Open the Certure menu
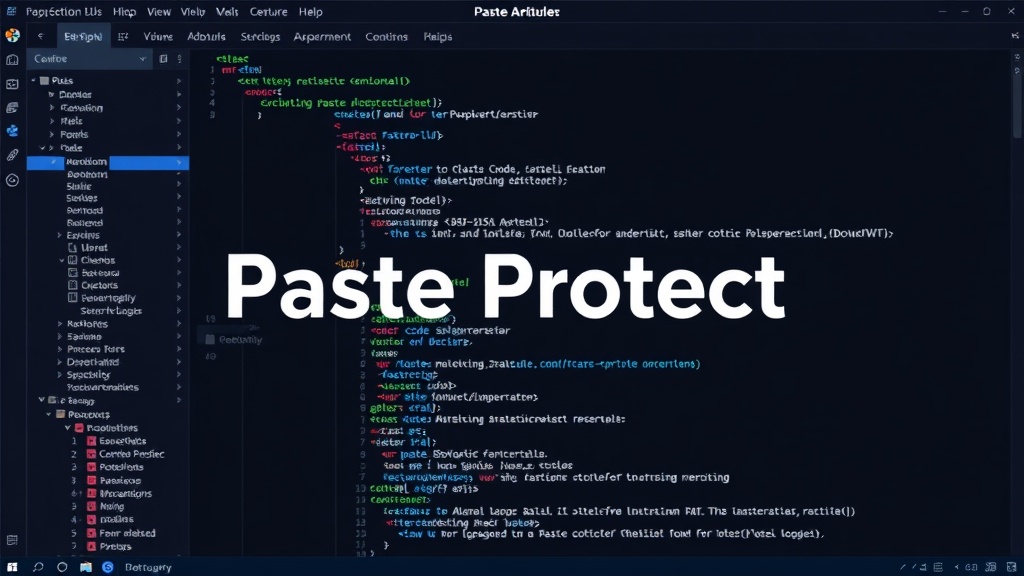Viewport: 1024px width, 576px height. (268, 12)
